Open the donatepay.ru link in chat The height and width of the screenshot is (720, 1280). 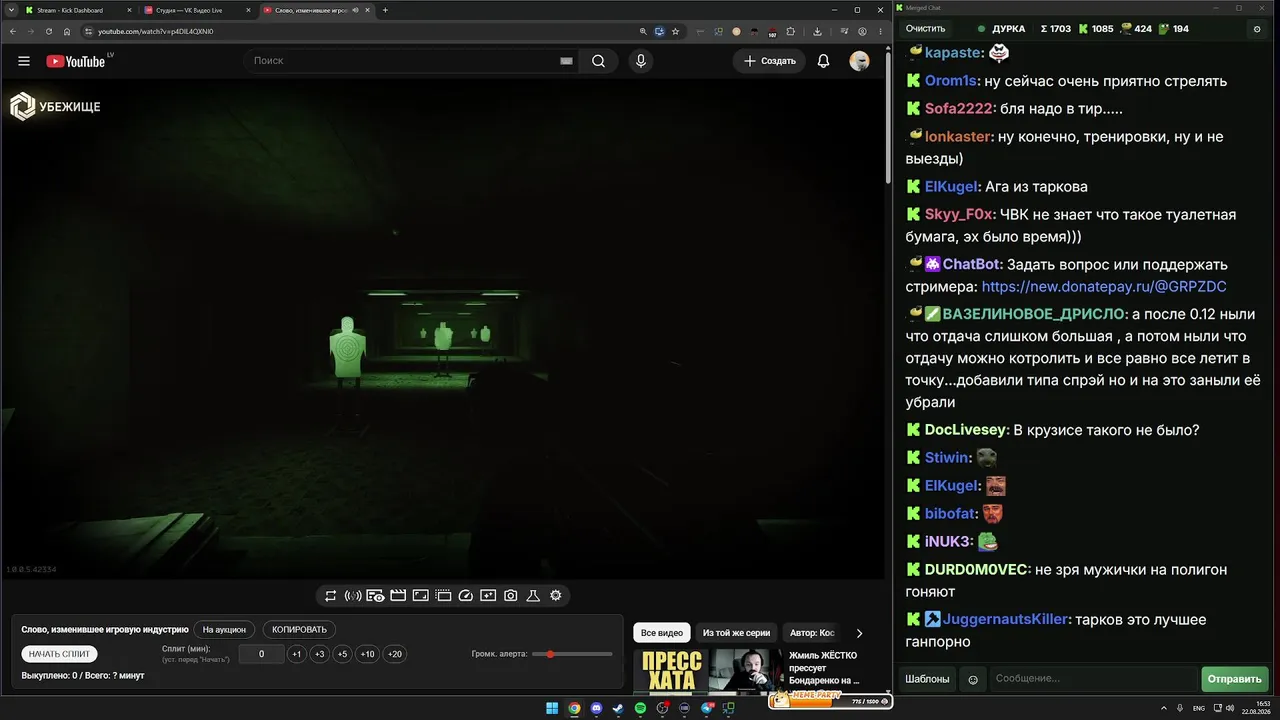coord(1104,286)
